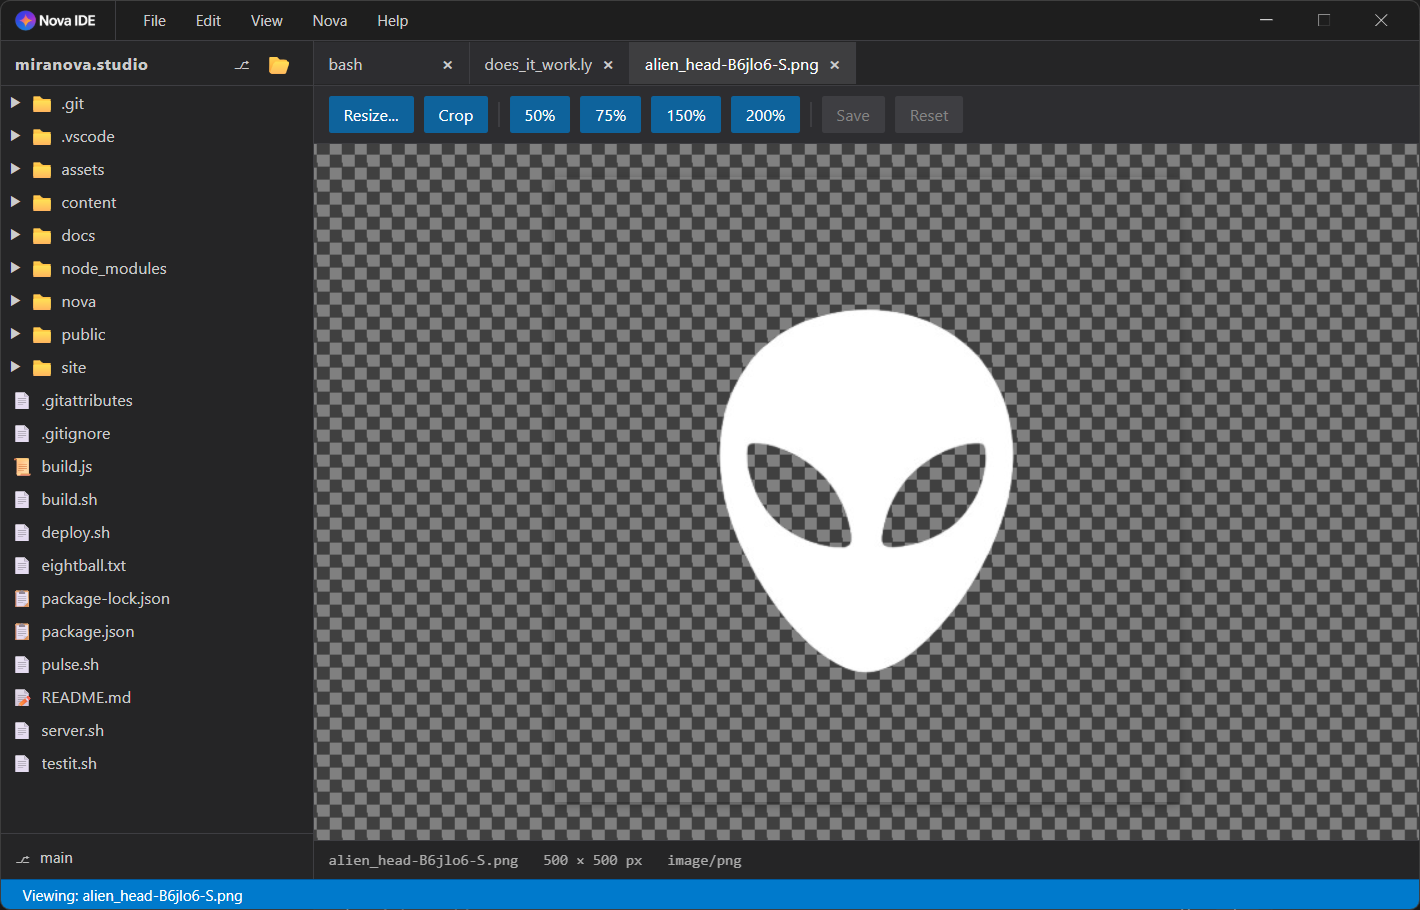Screen dimensions: 1420x910
Task: Open the Resize dialog
Action: 371,114
